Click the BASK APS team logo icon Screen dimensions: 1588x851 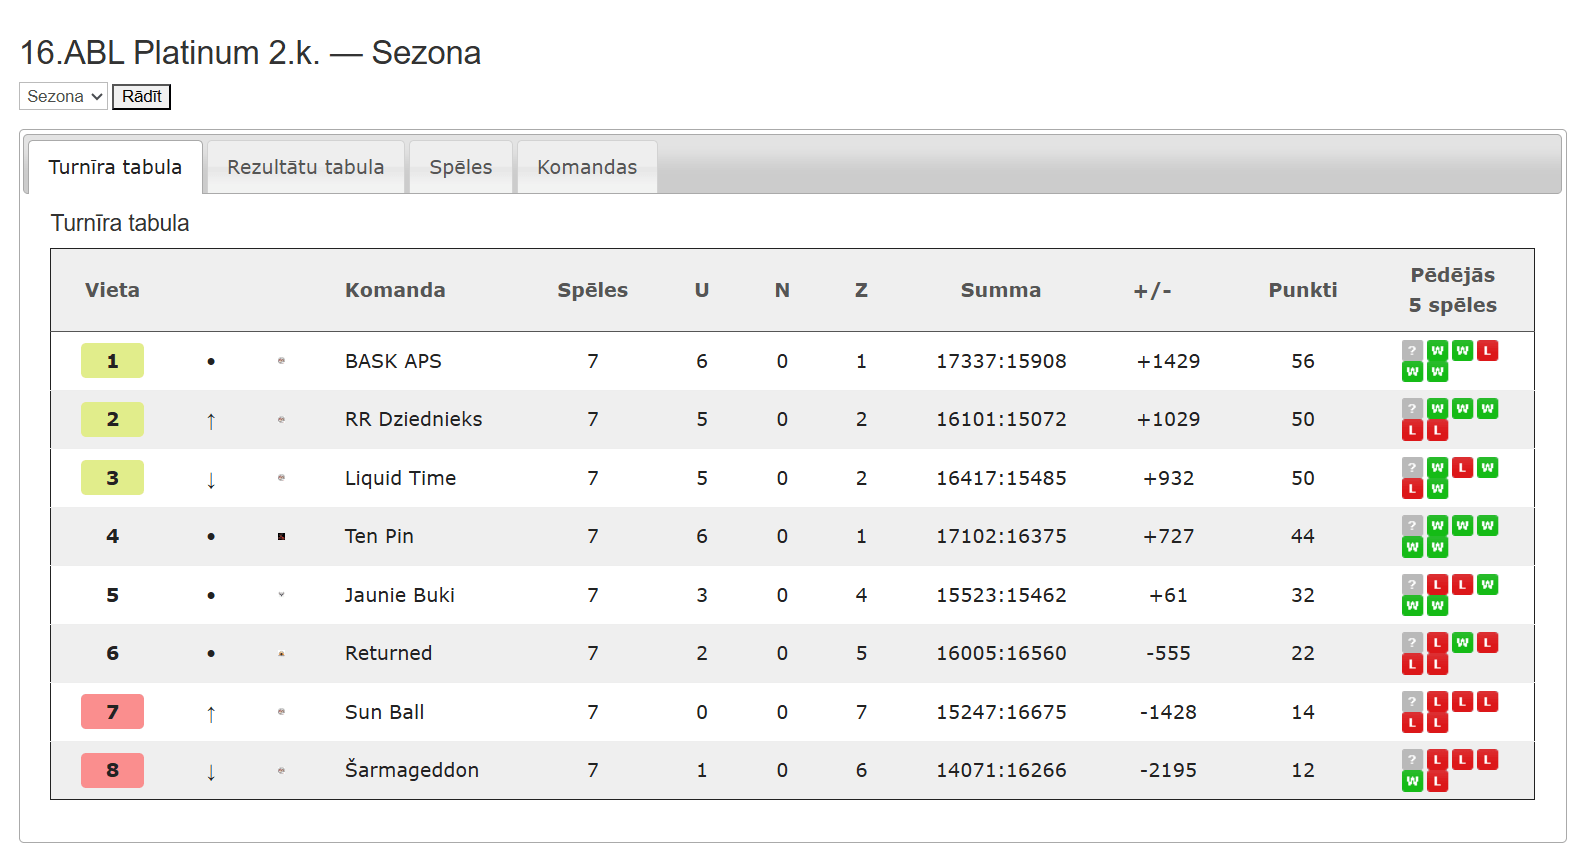point(281,361)
